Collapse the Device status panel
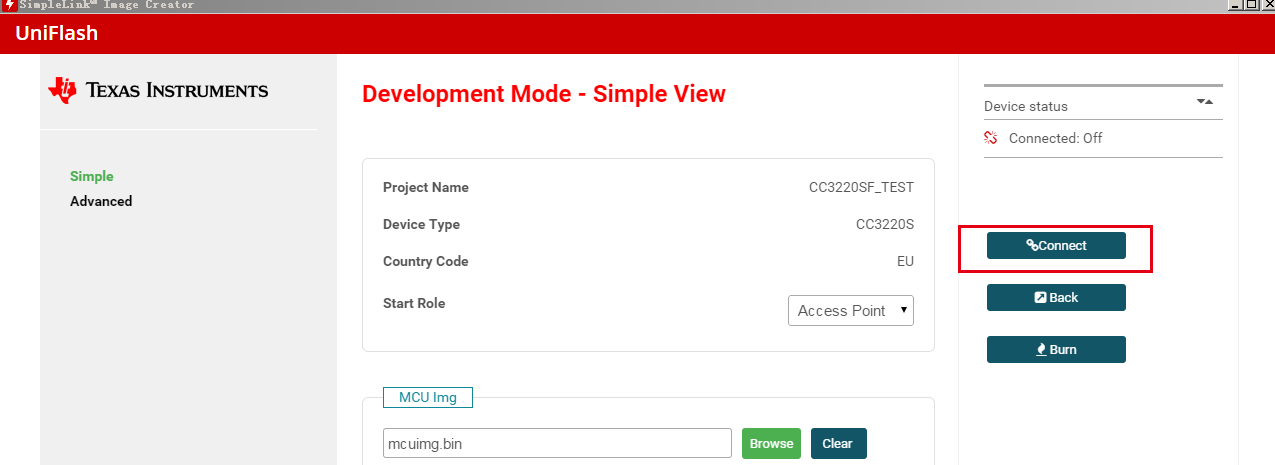This screenshot has height=465, width=1275. [x=1205, y=102]
